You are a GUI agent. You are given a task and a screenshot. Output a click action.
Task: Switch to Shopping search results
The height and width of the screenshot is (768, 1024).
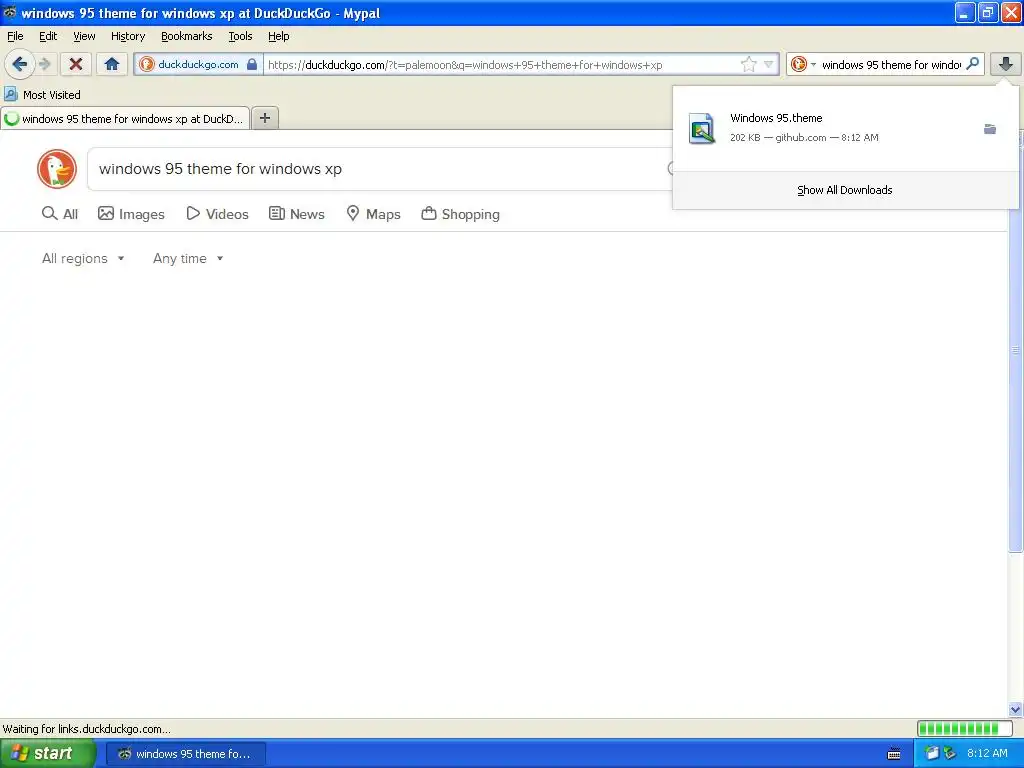coord(460,214)
